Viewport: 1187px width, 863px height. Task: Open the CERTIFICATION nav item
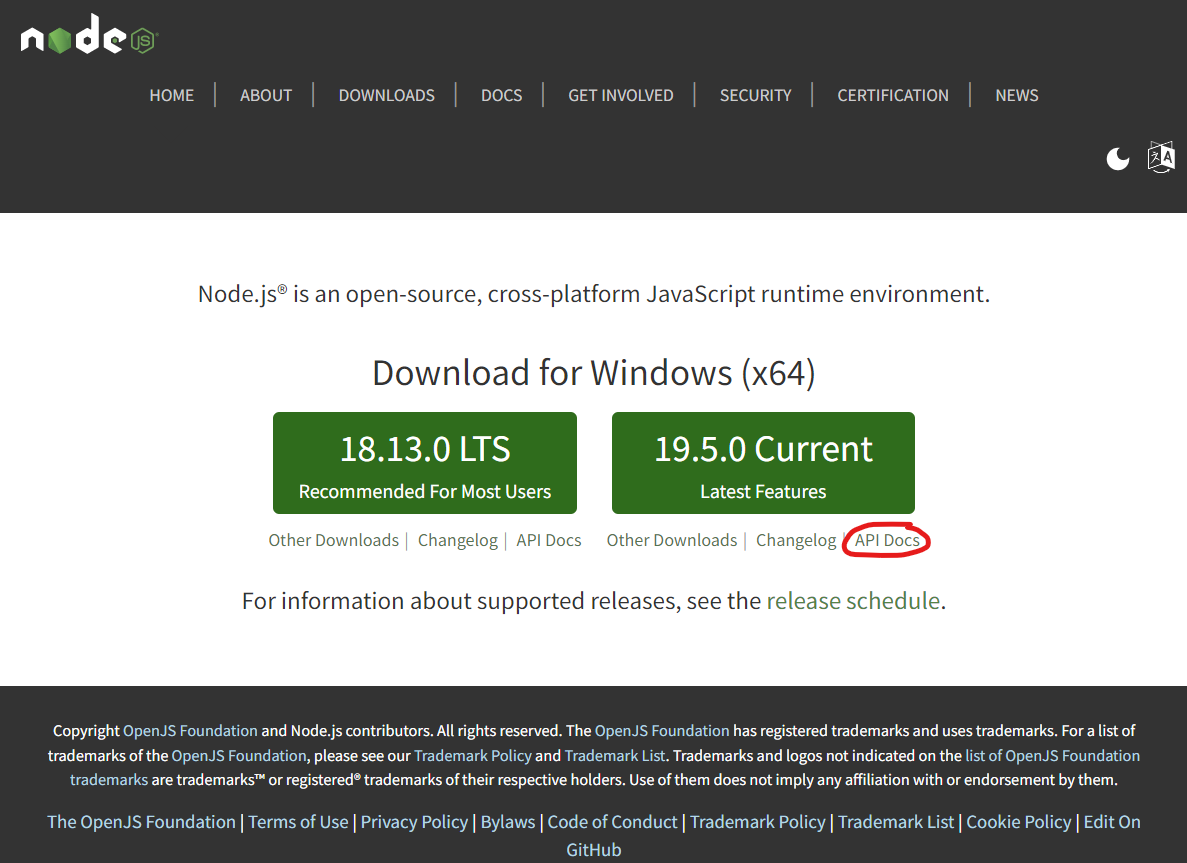click(x=893, y=95)
